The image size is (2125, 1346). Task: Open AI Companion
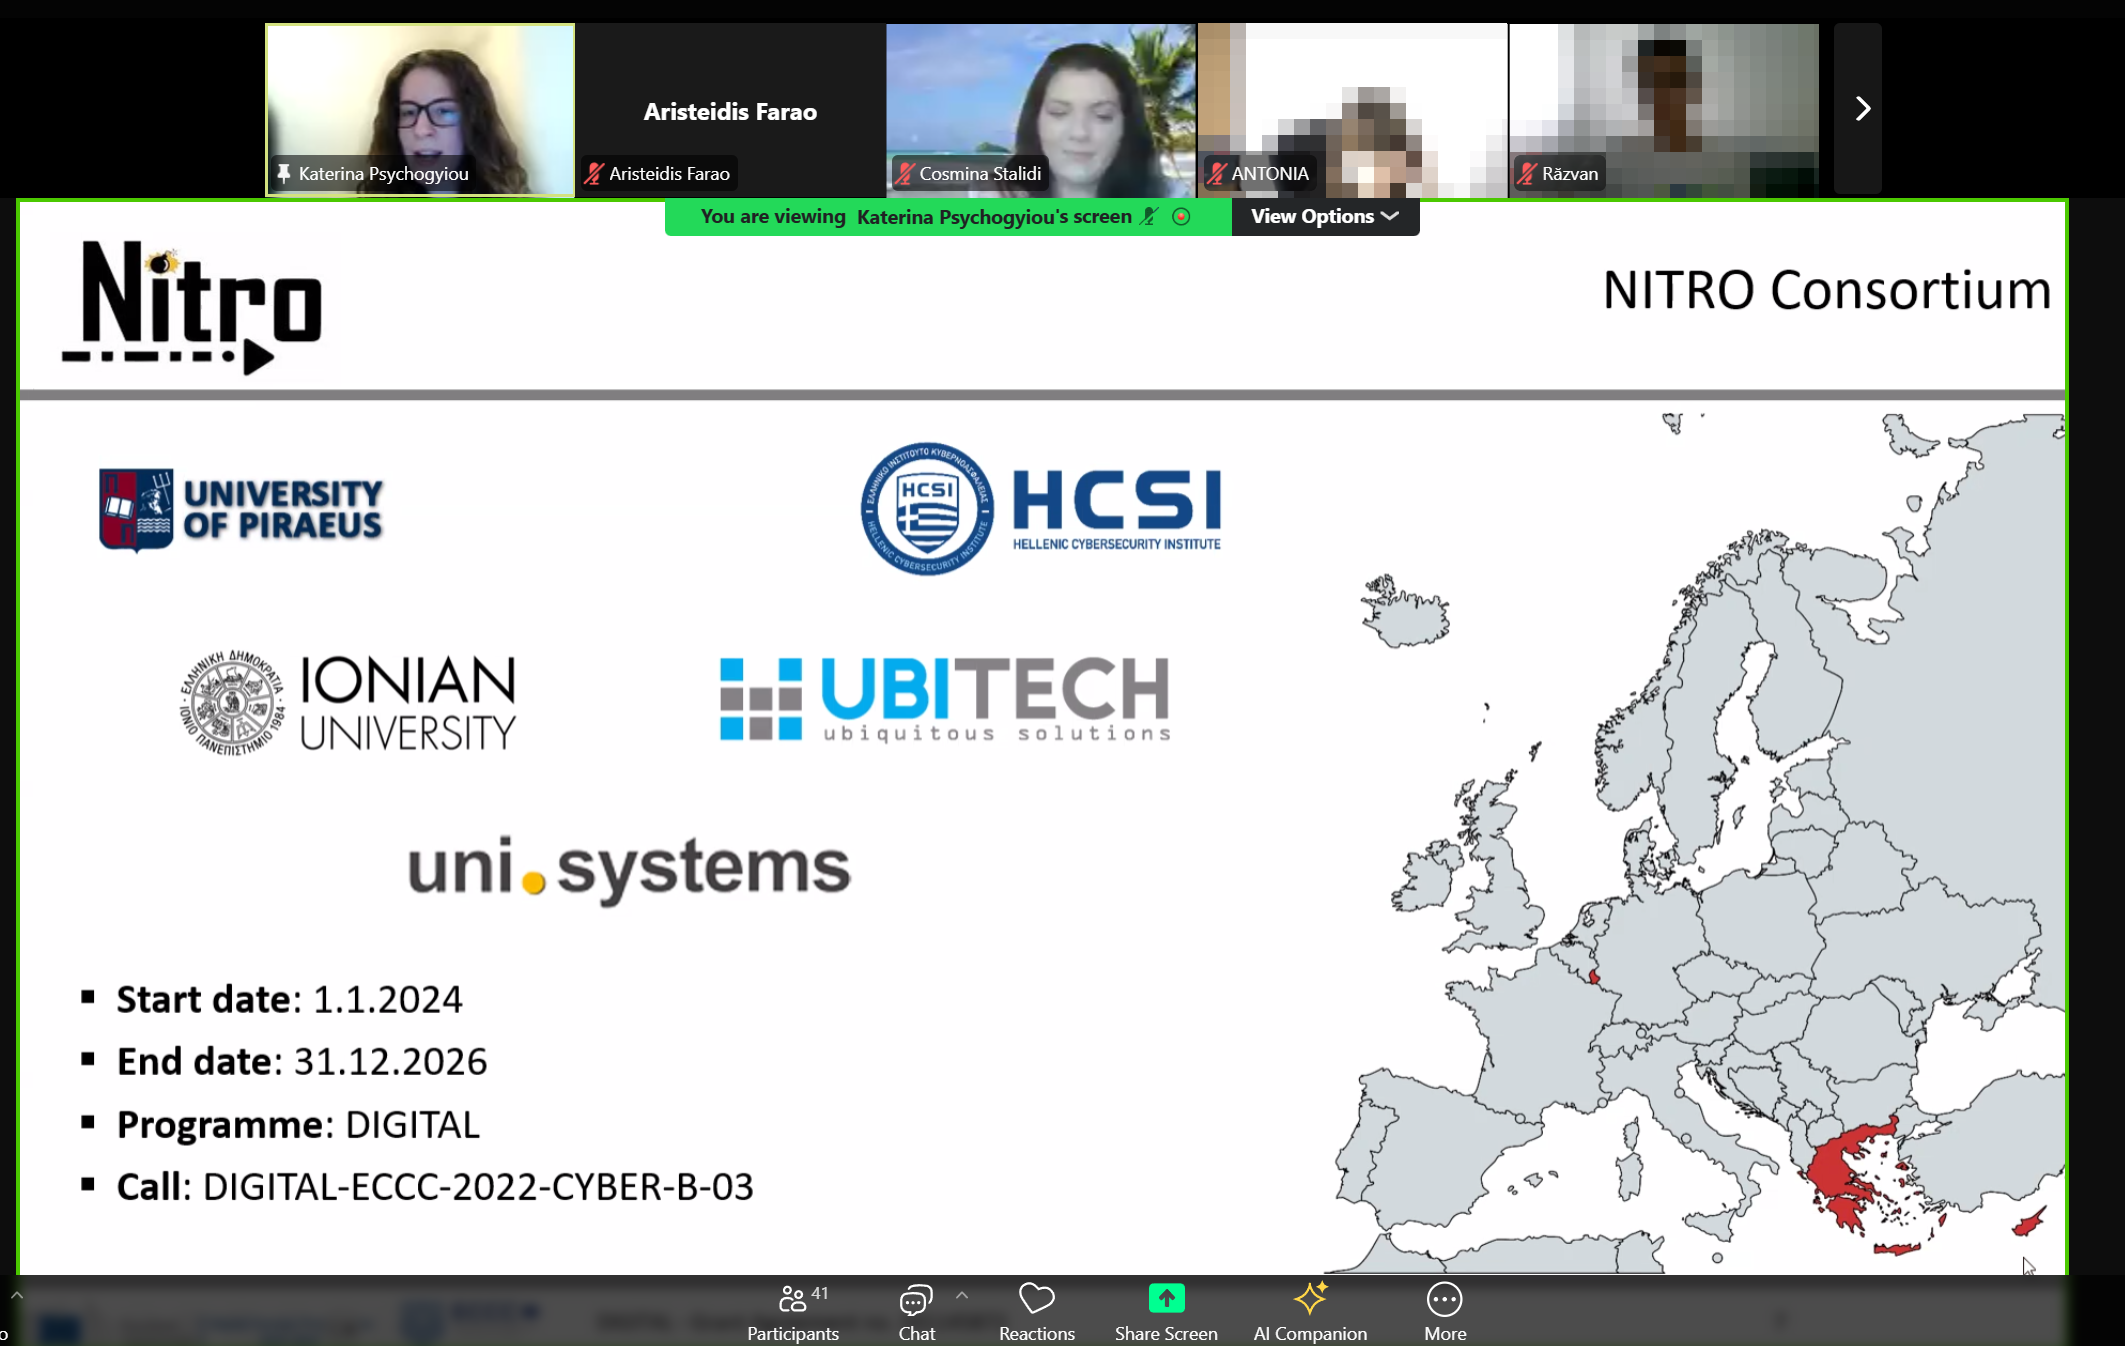(x=1310, y=1312)
